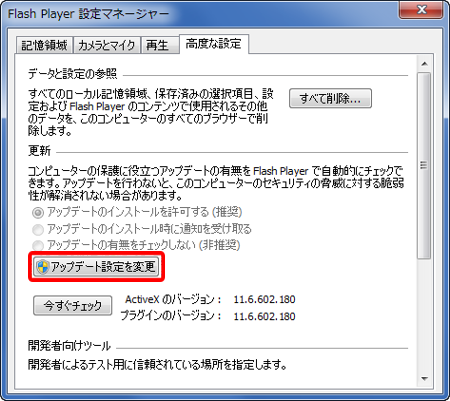Image resolution: width=450 pixels, height=401 pixels.
Task: Select アップデートのインストール時に通知を受け取る radio option
Action: click(x=38, y=229)
